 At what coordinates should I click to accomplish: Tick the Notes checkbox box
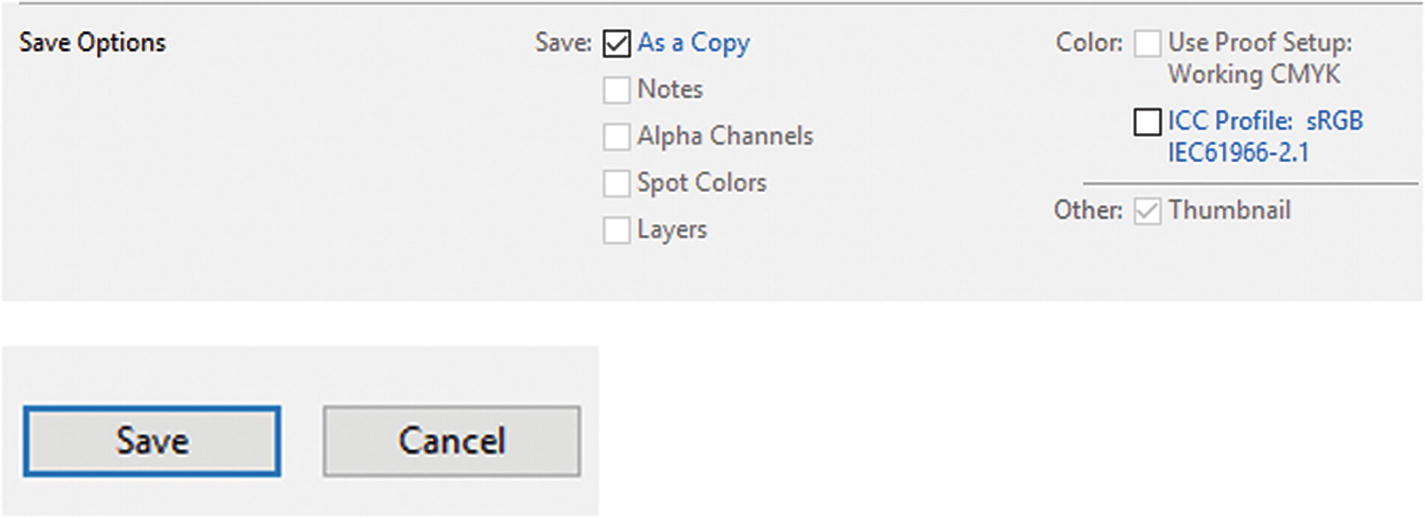point(617,90)
